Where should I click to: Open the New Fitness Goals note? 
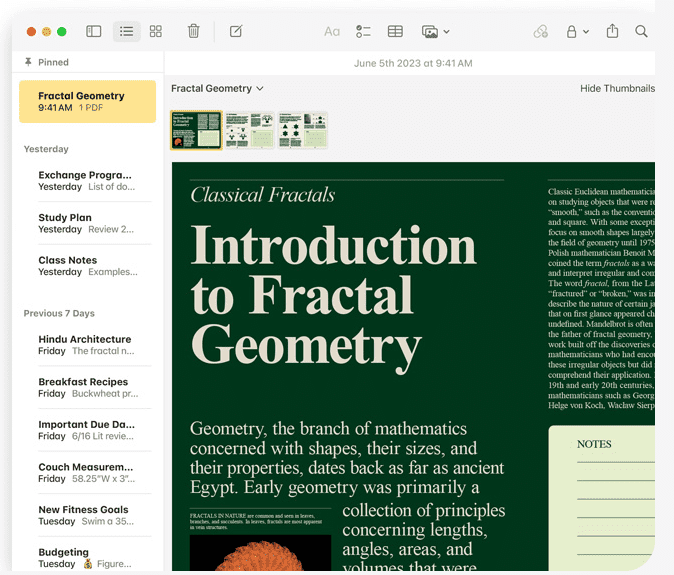(x=87, y=515)
